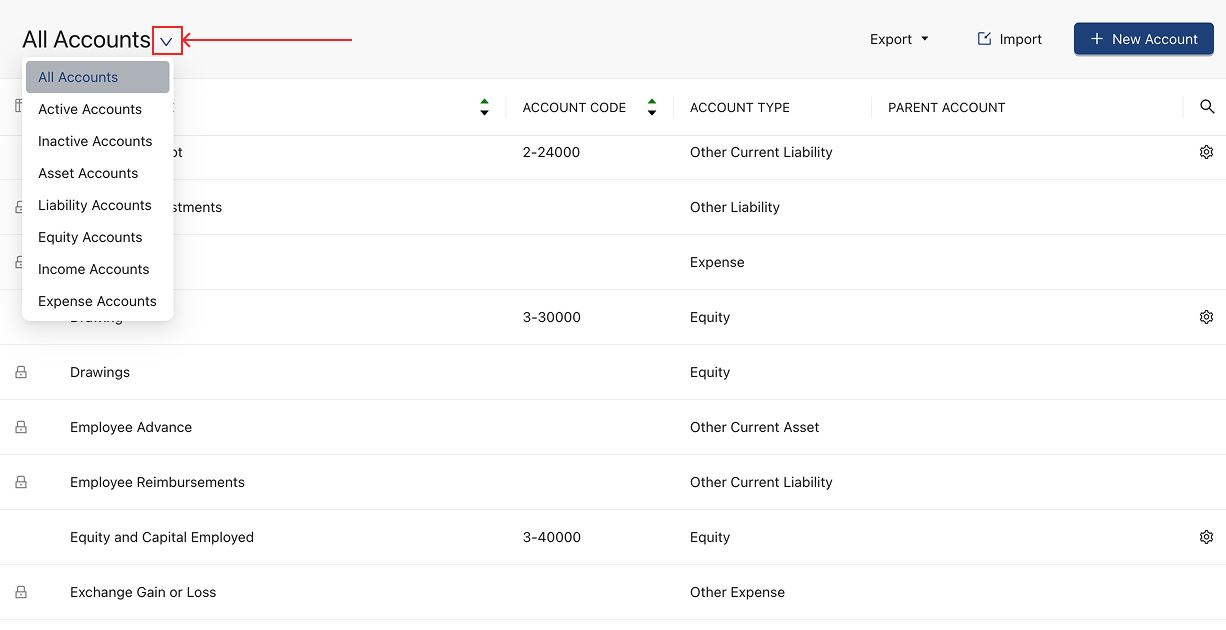Open the gear menu for the Drawing account
Image resolution: width=1226 pixels, height=630 pixels.
tap(1206, 316)
